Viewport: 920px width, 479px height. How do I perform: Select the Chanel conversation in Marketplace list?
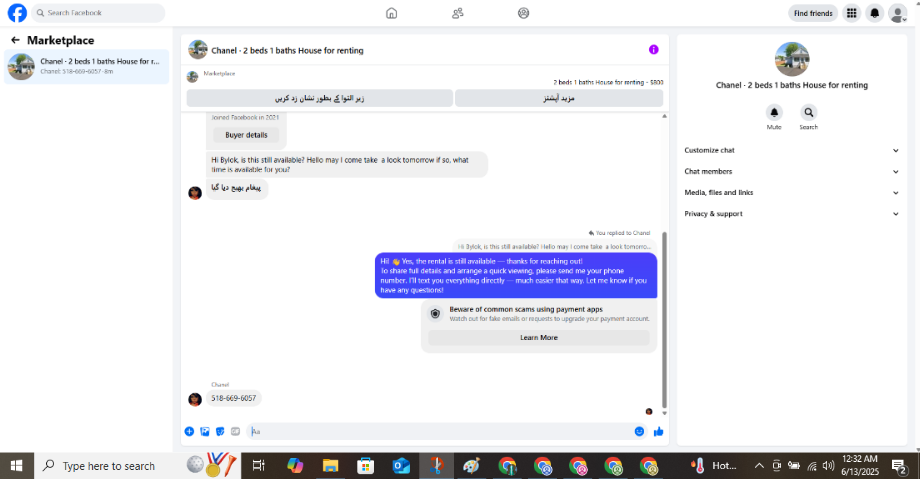(86, 66)
